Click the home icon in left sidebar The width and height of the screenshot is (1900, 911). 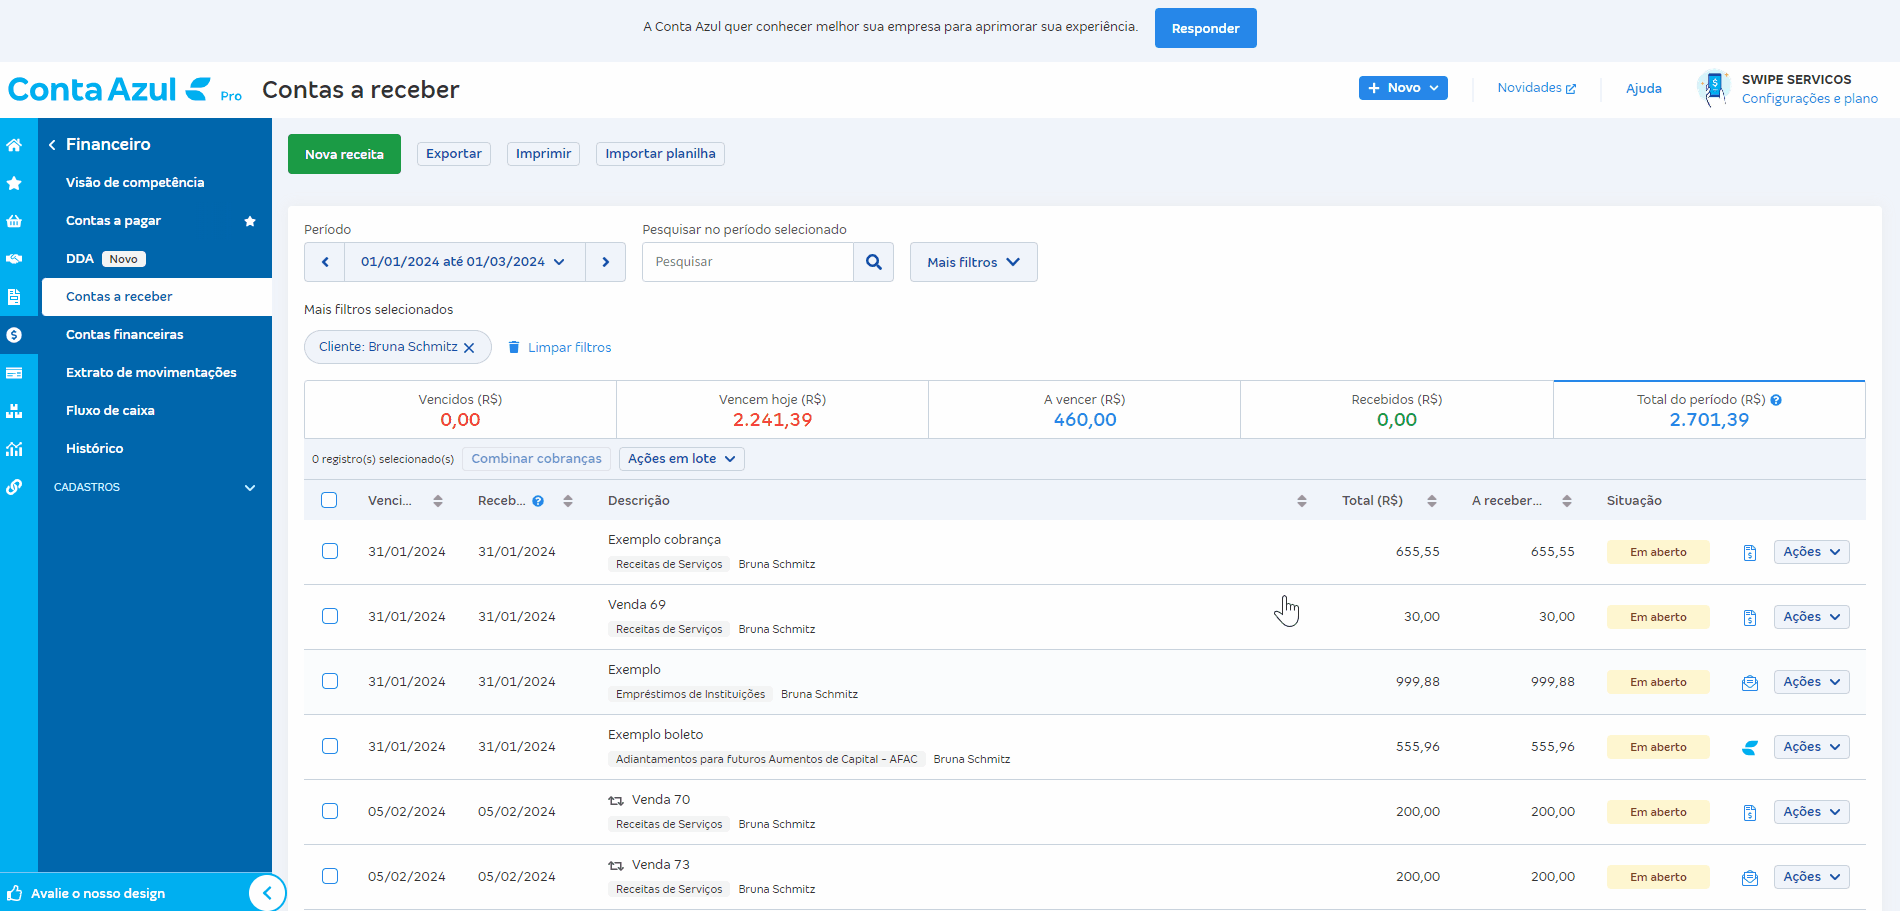(14, 145)
